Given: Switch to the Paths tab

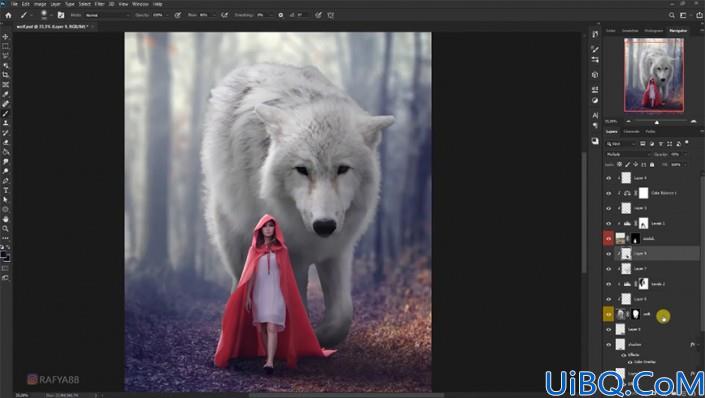Looking at the screenshot, I should click(x=650, y=132).
